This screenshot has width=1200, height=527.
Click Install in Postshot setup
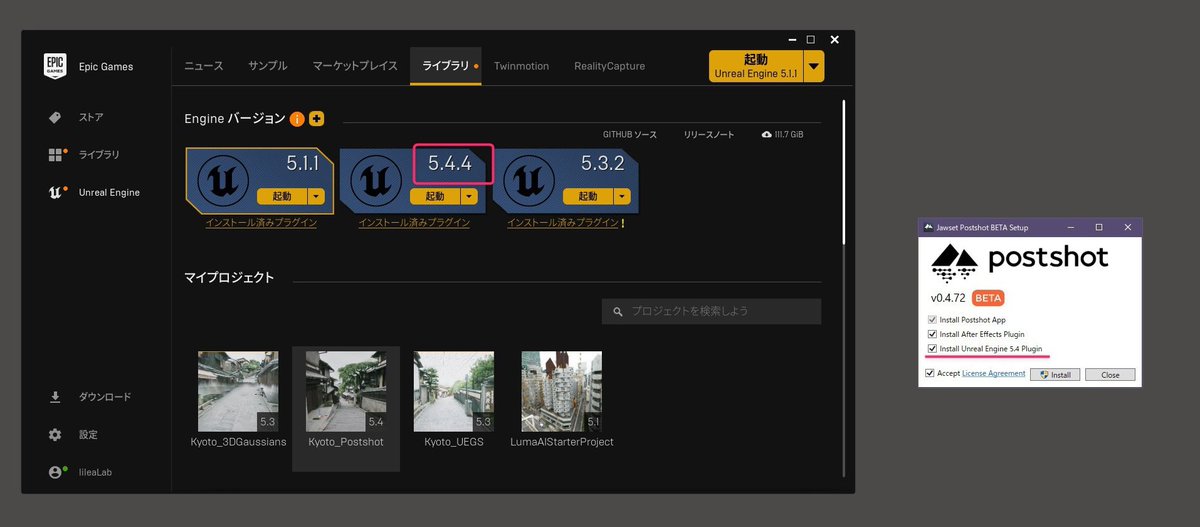1056,375
